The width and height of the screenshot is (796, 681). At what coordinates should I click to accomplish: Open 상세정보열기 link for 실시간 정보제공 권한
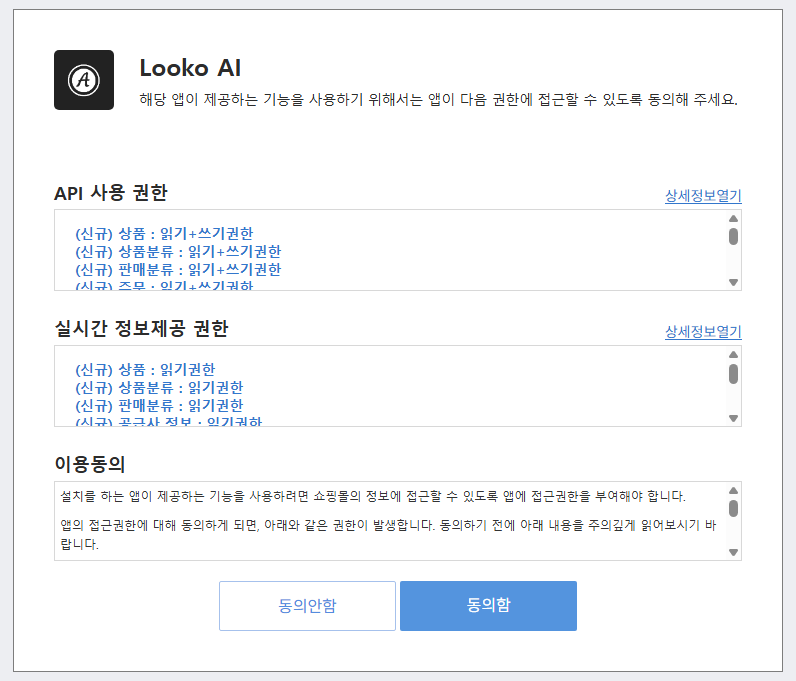tap(703, 332)
